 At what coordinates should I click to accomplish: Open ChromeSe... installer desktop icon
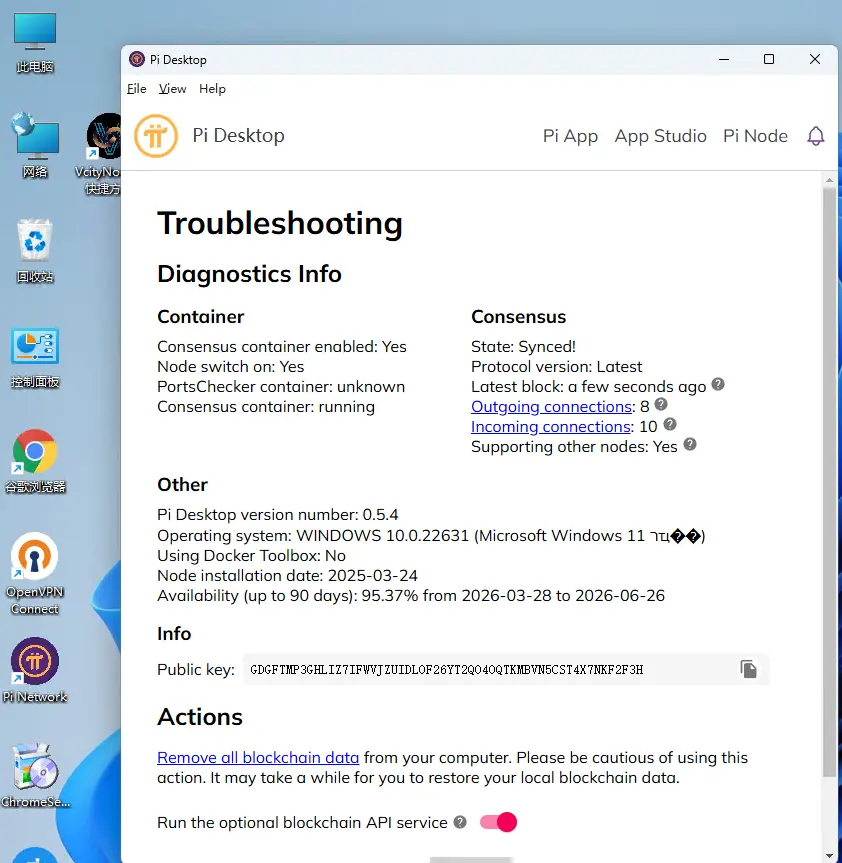click(x=35, y=775)
